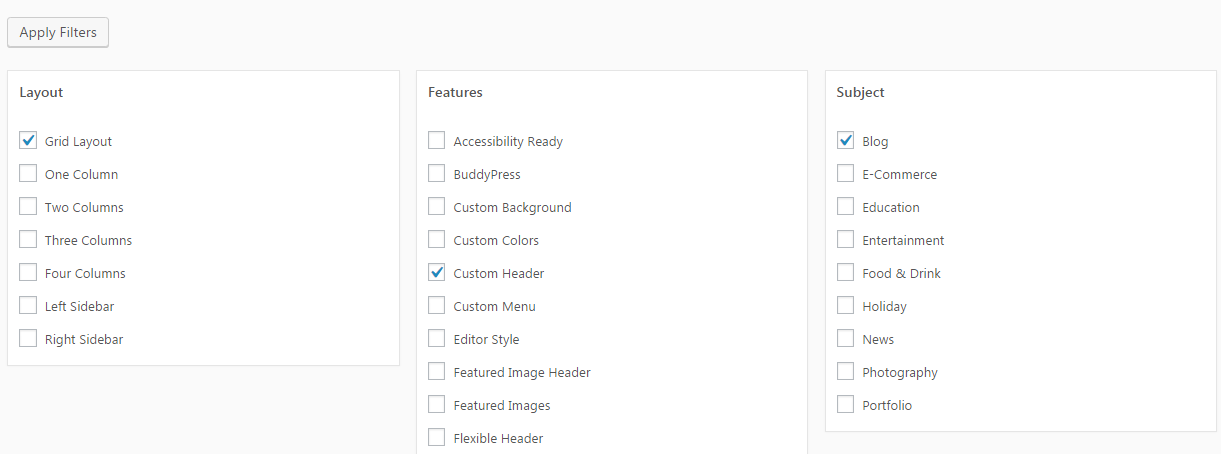This screenshot has height=454, width=1221.
Task: Click the Apply Filters button
Action: click(x=58, y=32)
